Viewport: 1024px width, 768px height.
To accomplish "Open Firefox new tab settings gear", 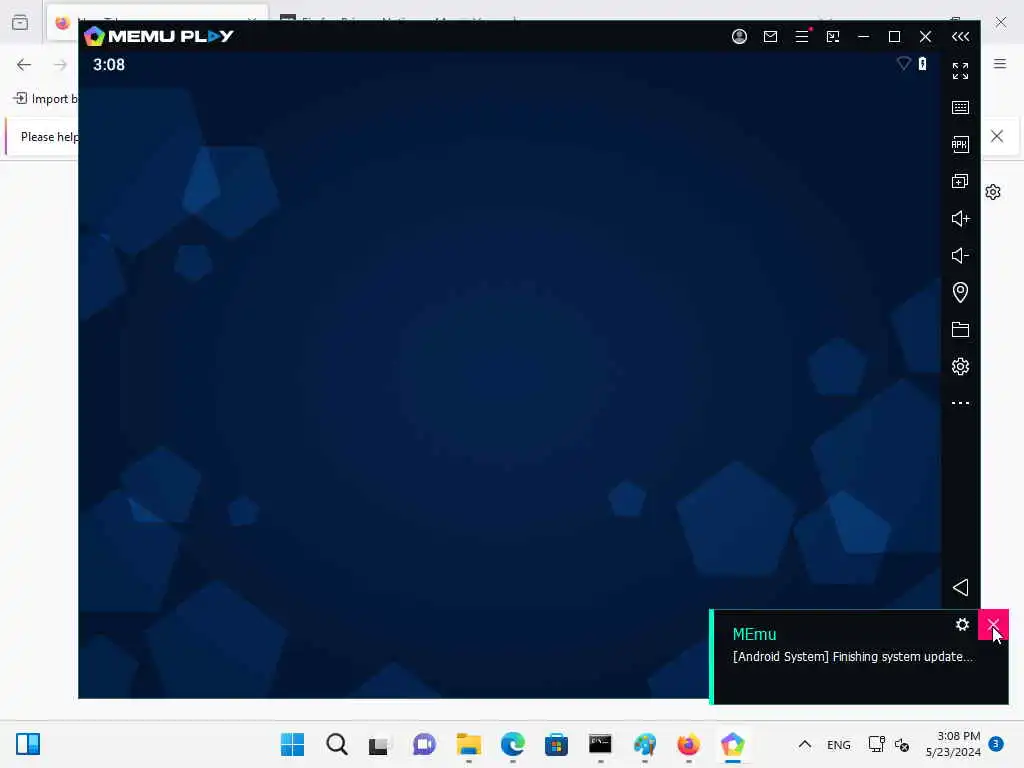I will [x=993, y=192].
